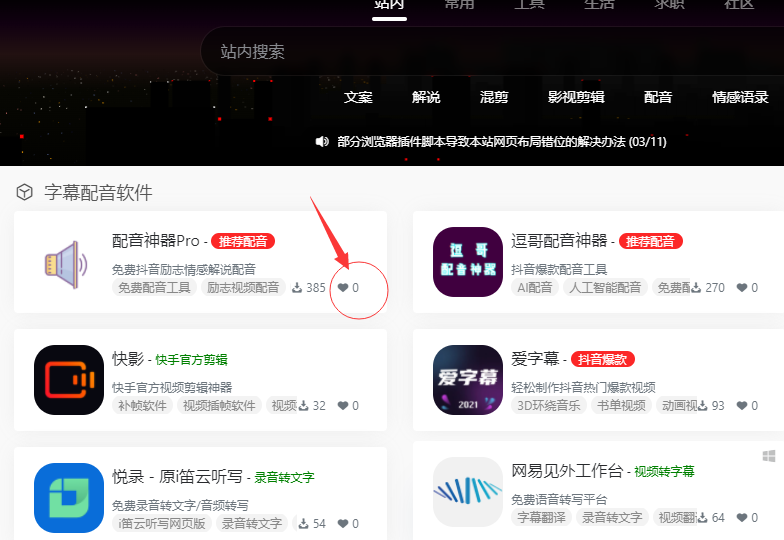Screen dimensions: 784x540
Task: Click the 推荐配音 badge on 逗哥配音神器
Action: tap(650, 242)
